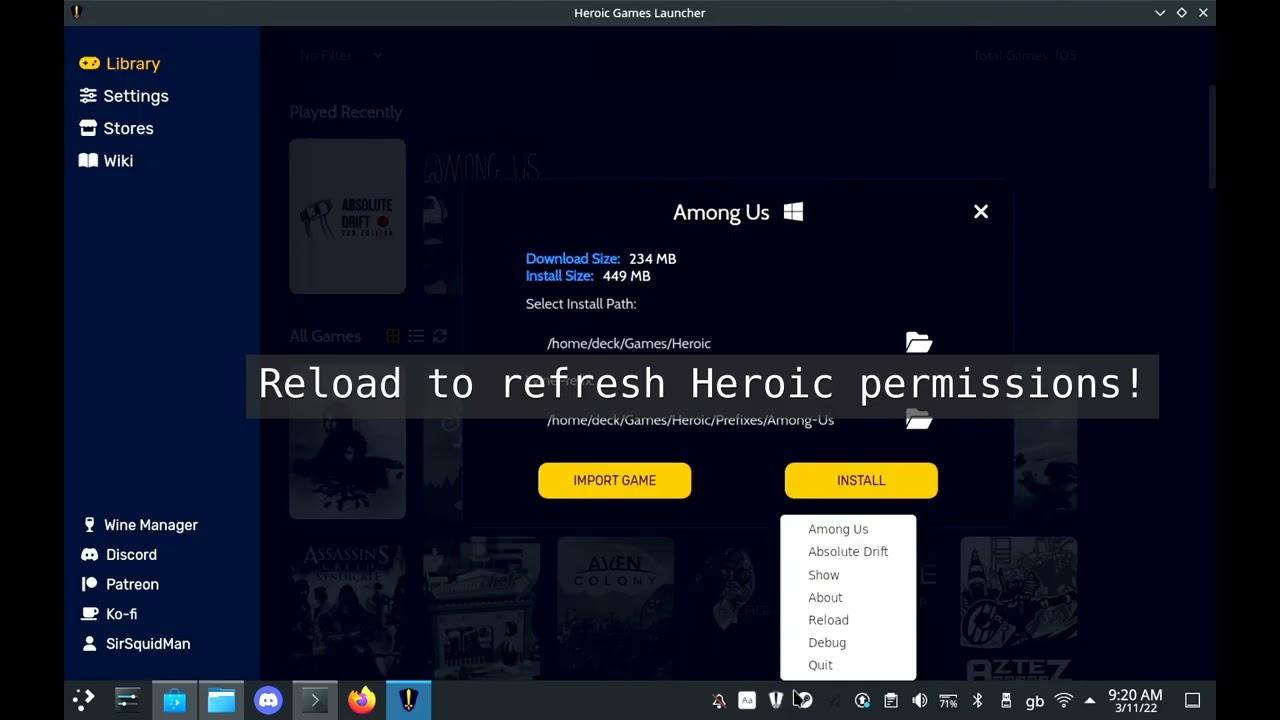Open the SirSquidMan user account entry

coord(135,644)
